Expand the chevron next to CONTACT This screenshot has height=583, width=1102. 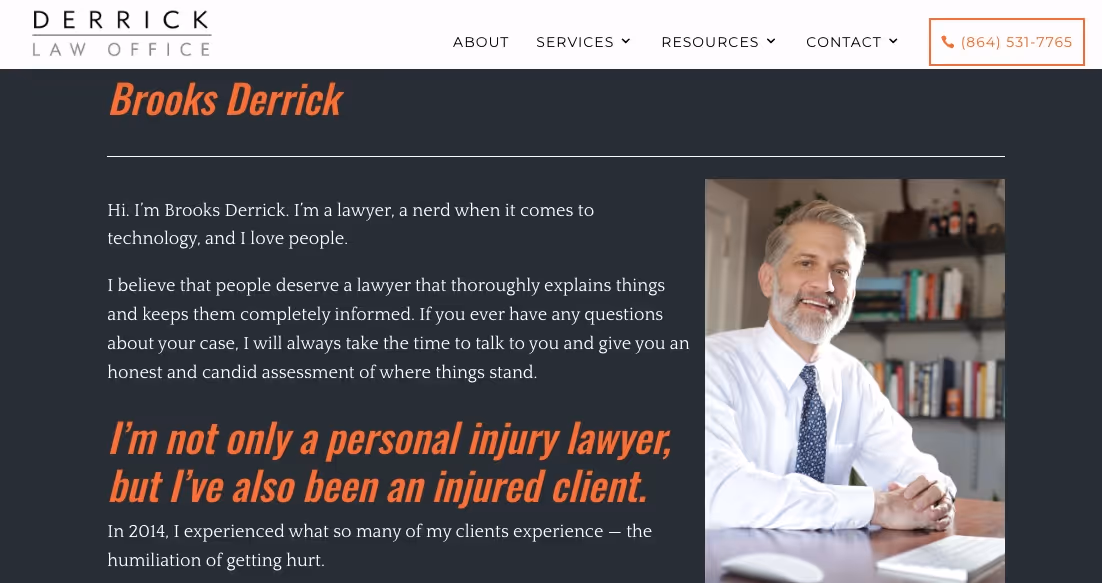click(893, 41)
